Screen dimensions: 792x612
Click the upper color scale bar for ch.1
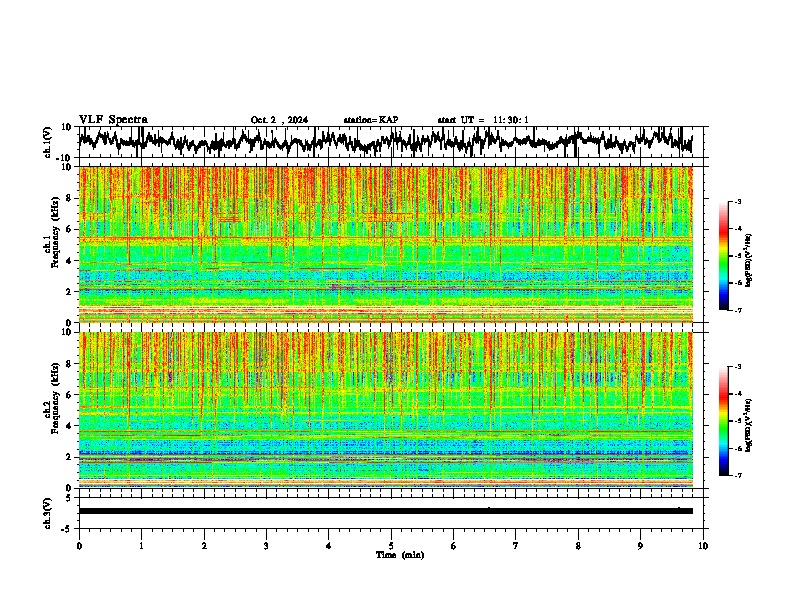pos(724,256)
